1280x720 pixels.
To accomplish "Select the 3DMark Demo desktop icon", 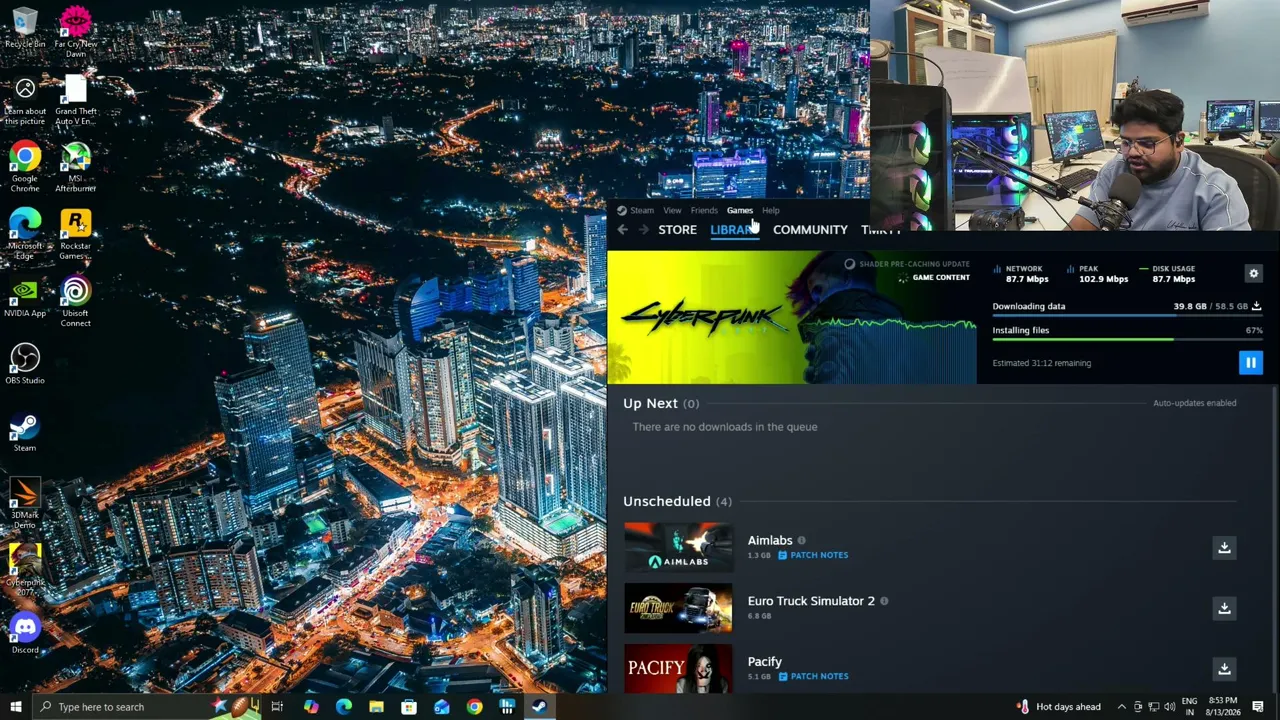I will click(x=25, y=503).
